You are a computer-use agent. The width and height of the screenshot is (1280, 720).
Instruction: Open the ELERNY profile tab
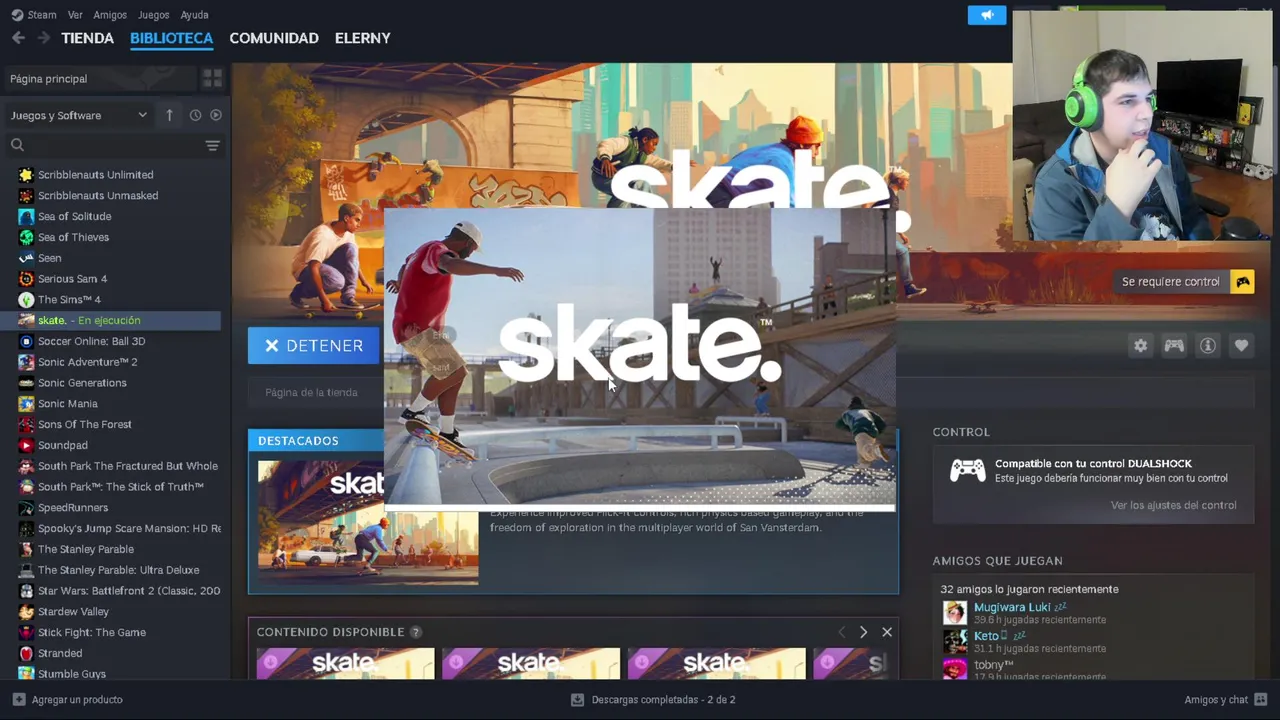coord(362,38)
